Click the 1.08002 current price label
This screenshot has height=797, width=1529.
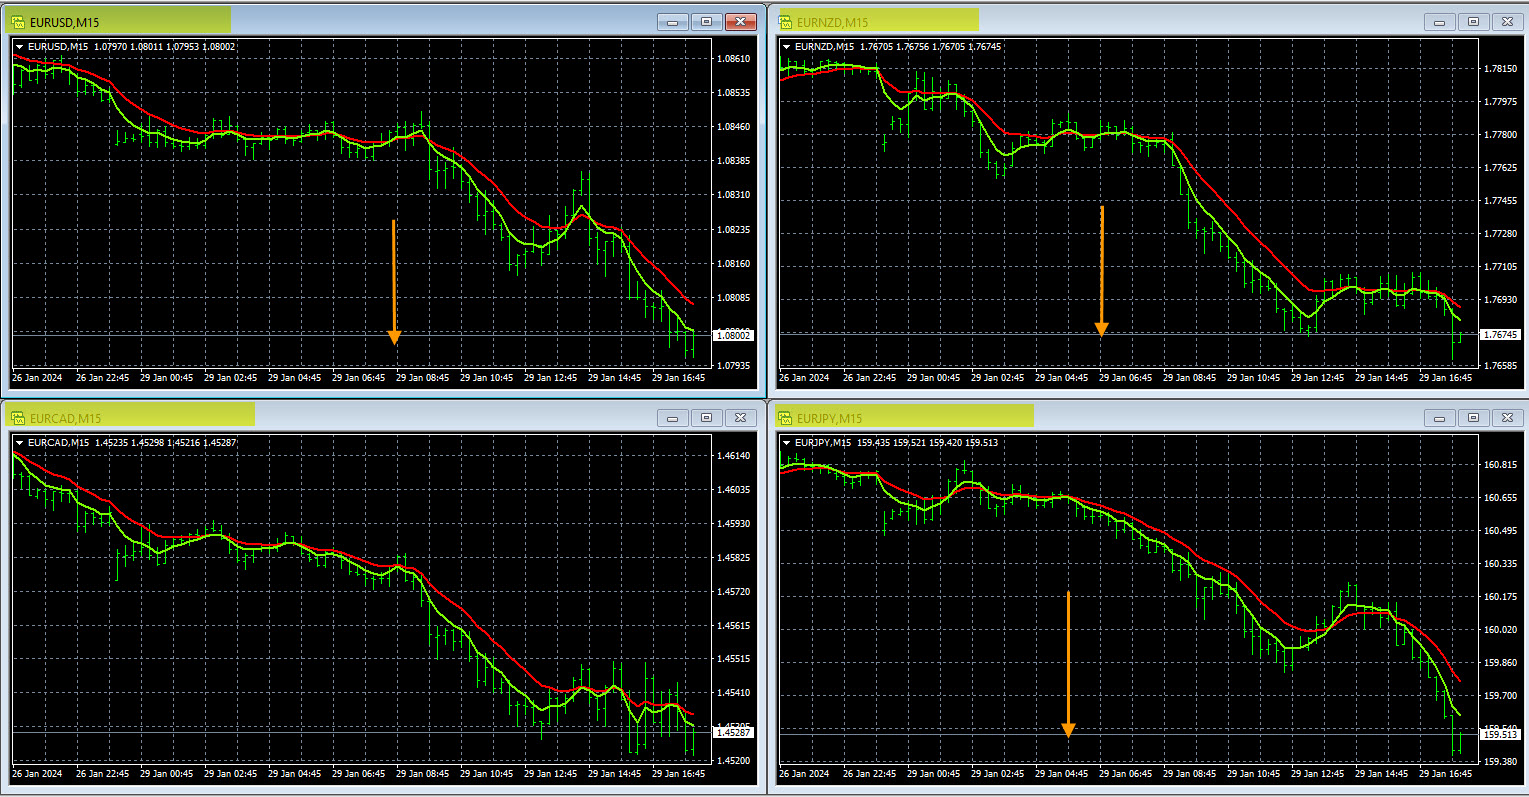point(733,336)
